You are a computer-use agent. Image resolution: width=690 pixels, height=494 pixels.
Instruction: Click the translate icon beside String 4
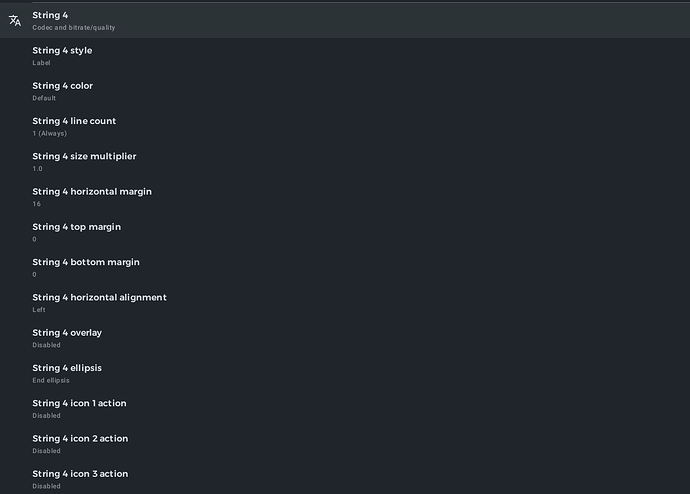coord(15,20)
